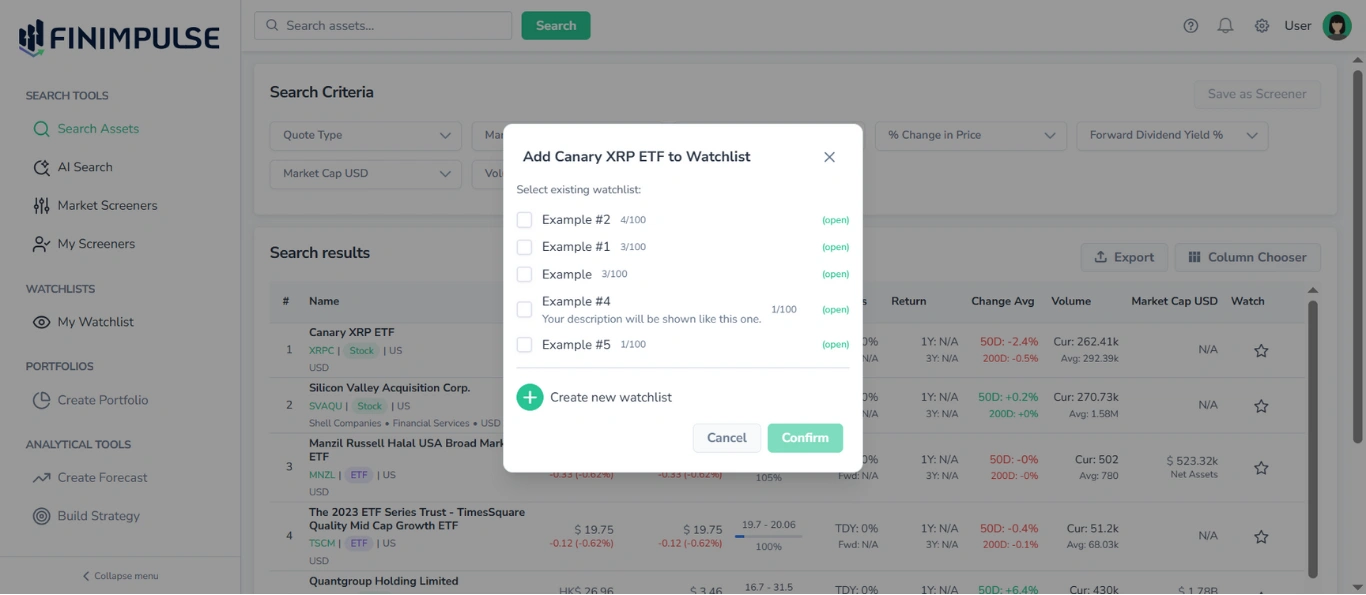Open the Forward Dividend Yield % dropdown
Viewport: 1366px width, 595px height.
pyautogui.click(x=1171, y=135)
